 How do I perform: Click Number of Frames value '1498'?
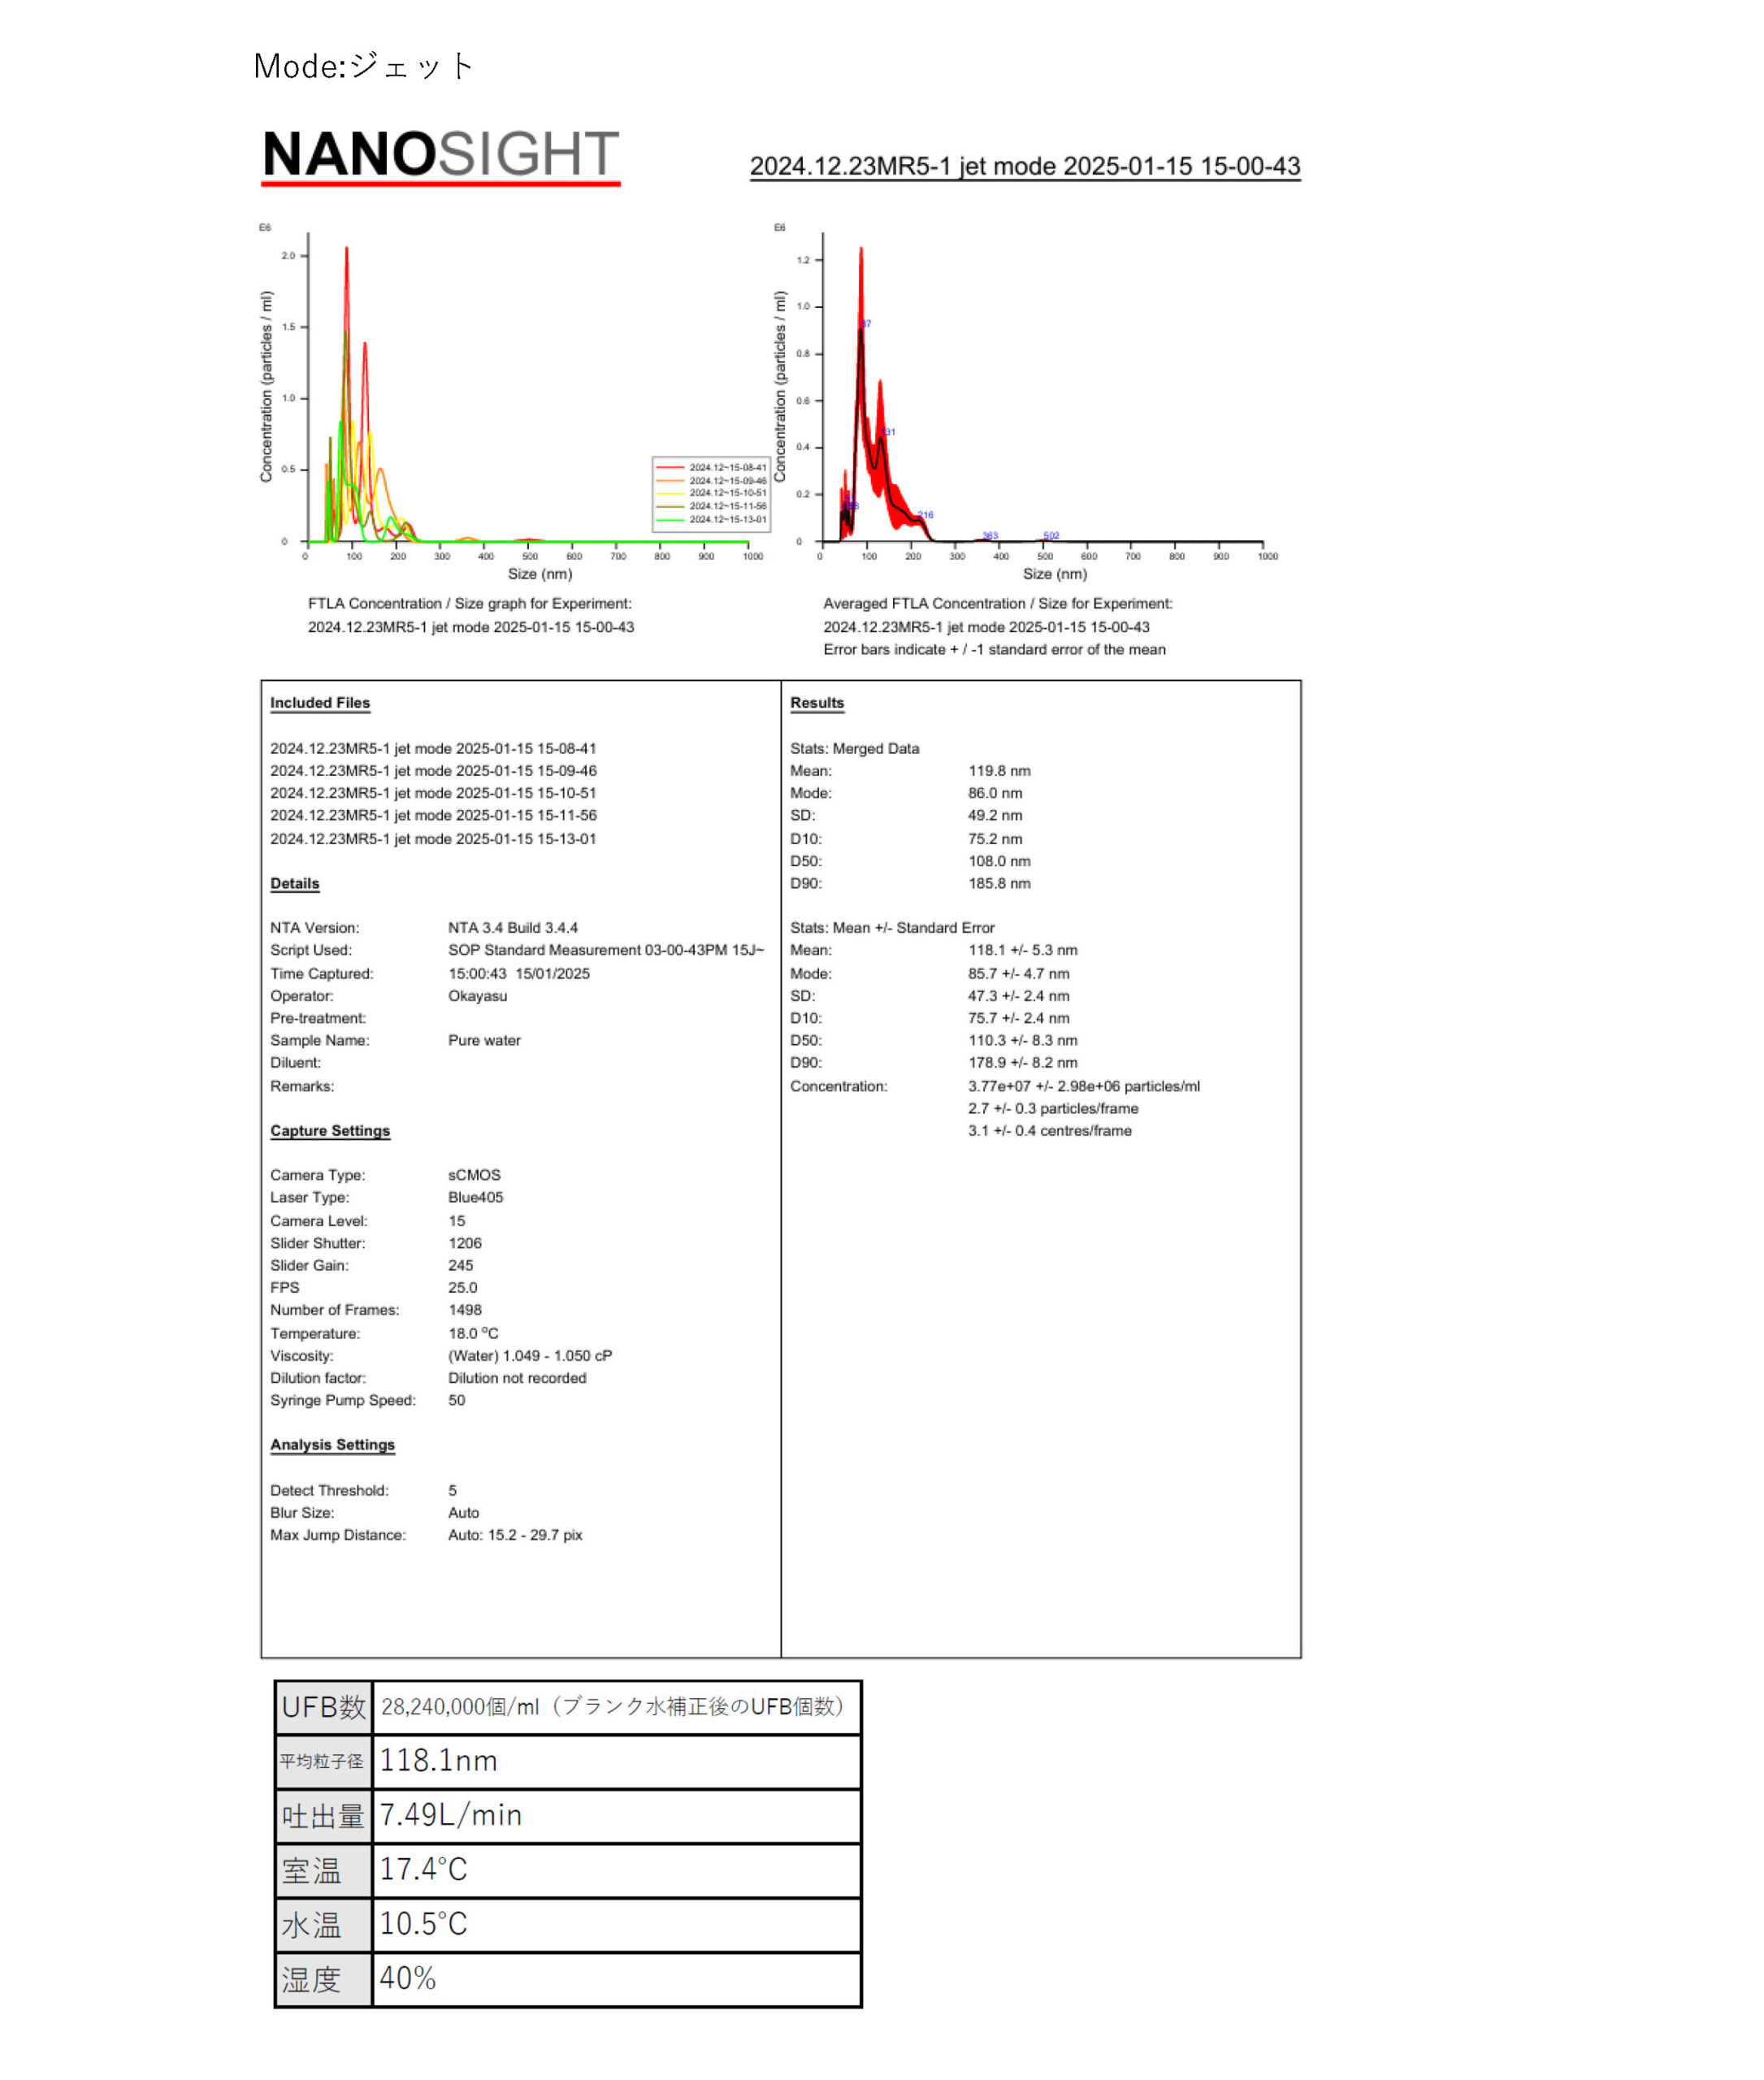point(465,1310)
